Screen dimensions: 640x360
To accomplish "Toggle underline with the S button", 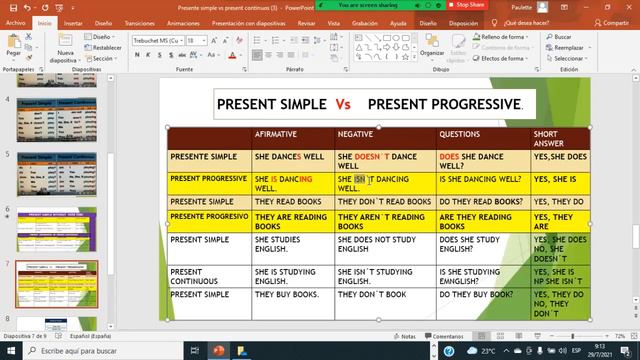I will [x=160, y=55].
